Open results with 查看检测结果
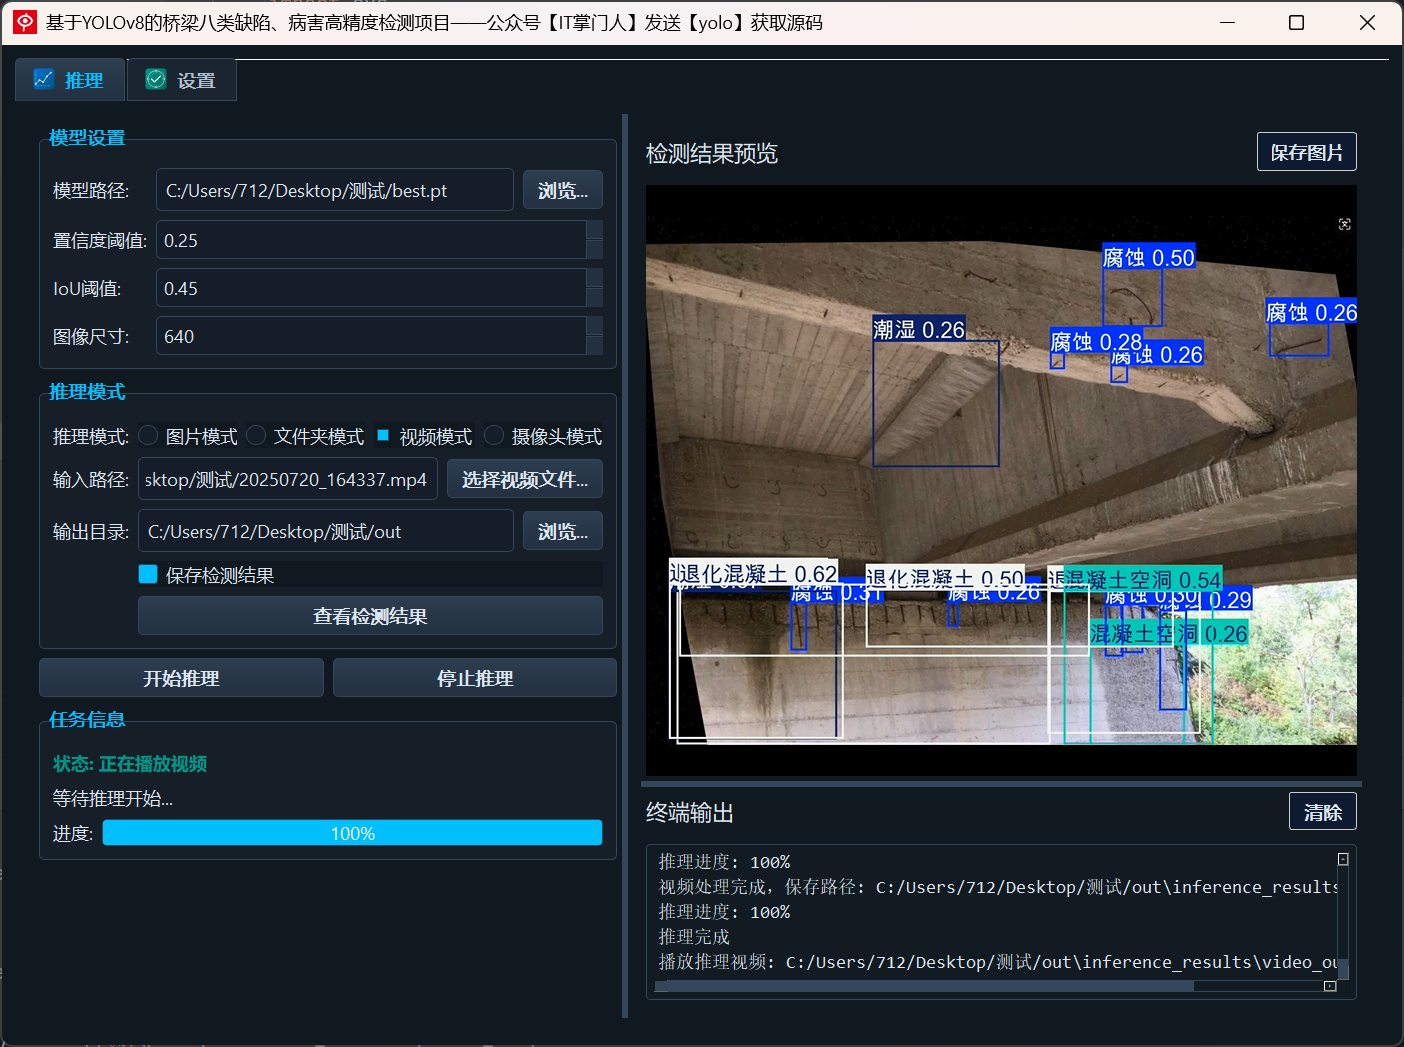The height and width of the screenshot is (1047, 1404). coord(369,616)
